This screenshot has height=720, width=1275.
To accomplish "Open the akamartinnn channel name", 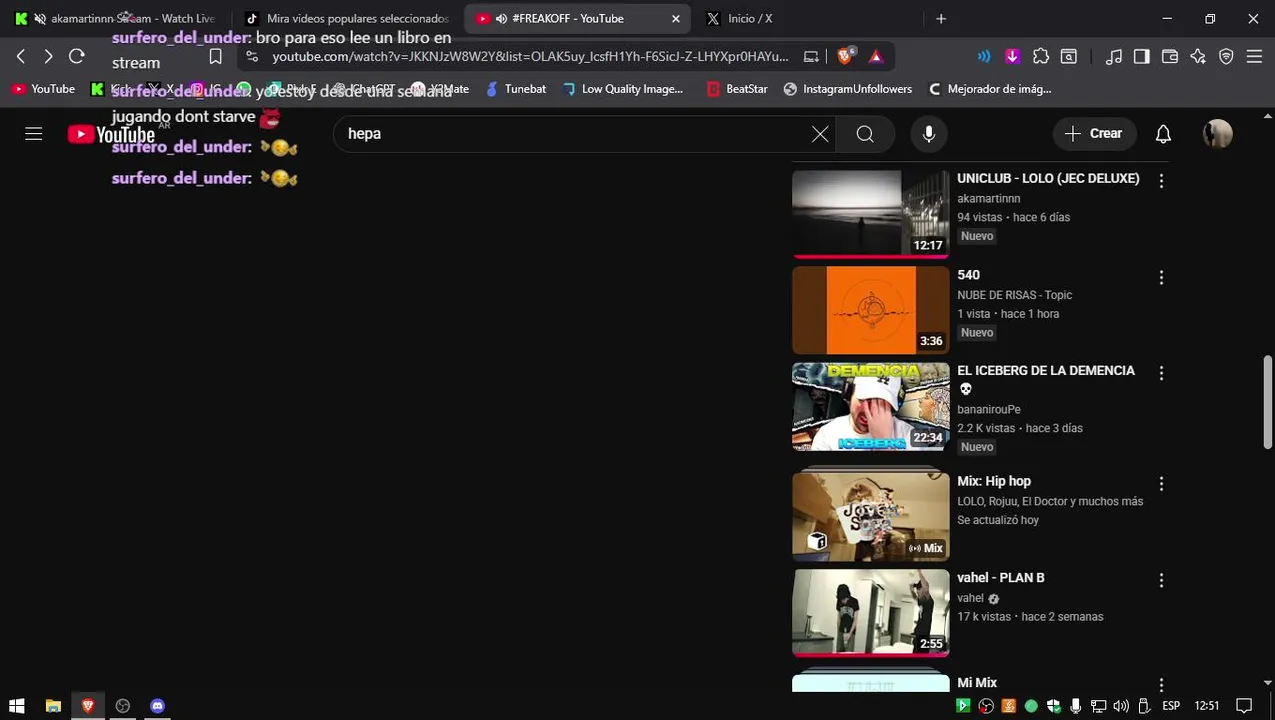I will (989, 199).
